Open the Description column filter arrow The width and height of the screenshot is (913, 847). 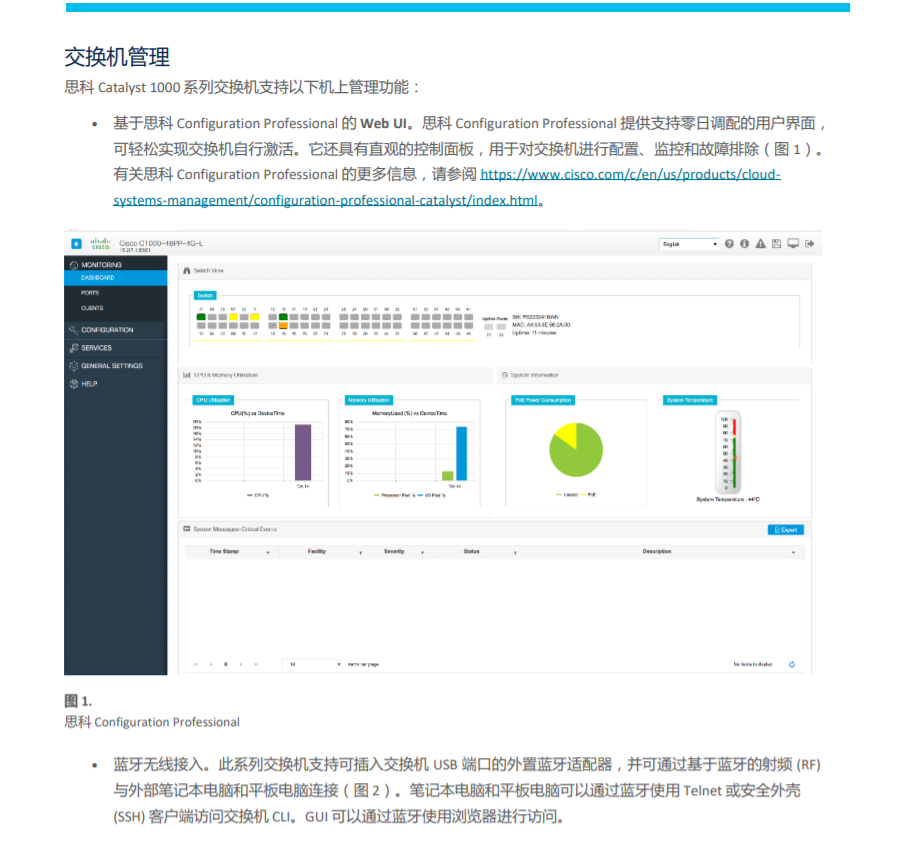793,552
